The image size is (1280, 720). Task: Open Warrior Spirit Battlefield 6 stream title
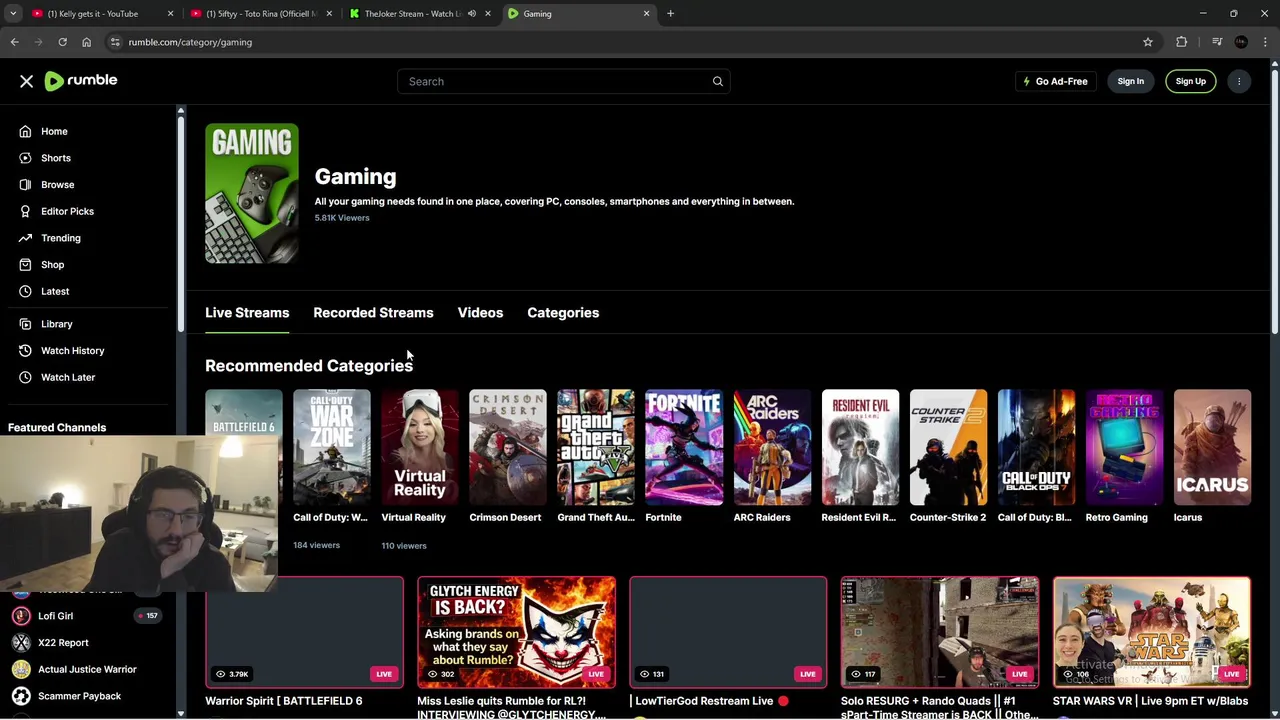tap(284, 701)
